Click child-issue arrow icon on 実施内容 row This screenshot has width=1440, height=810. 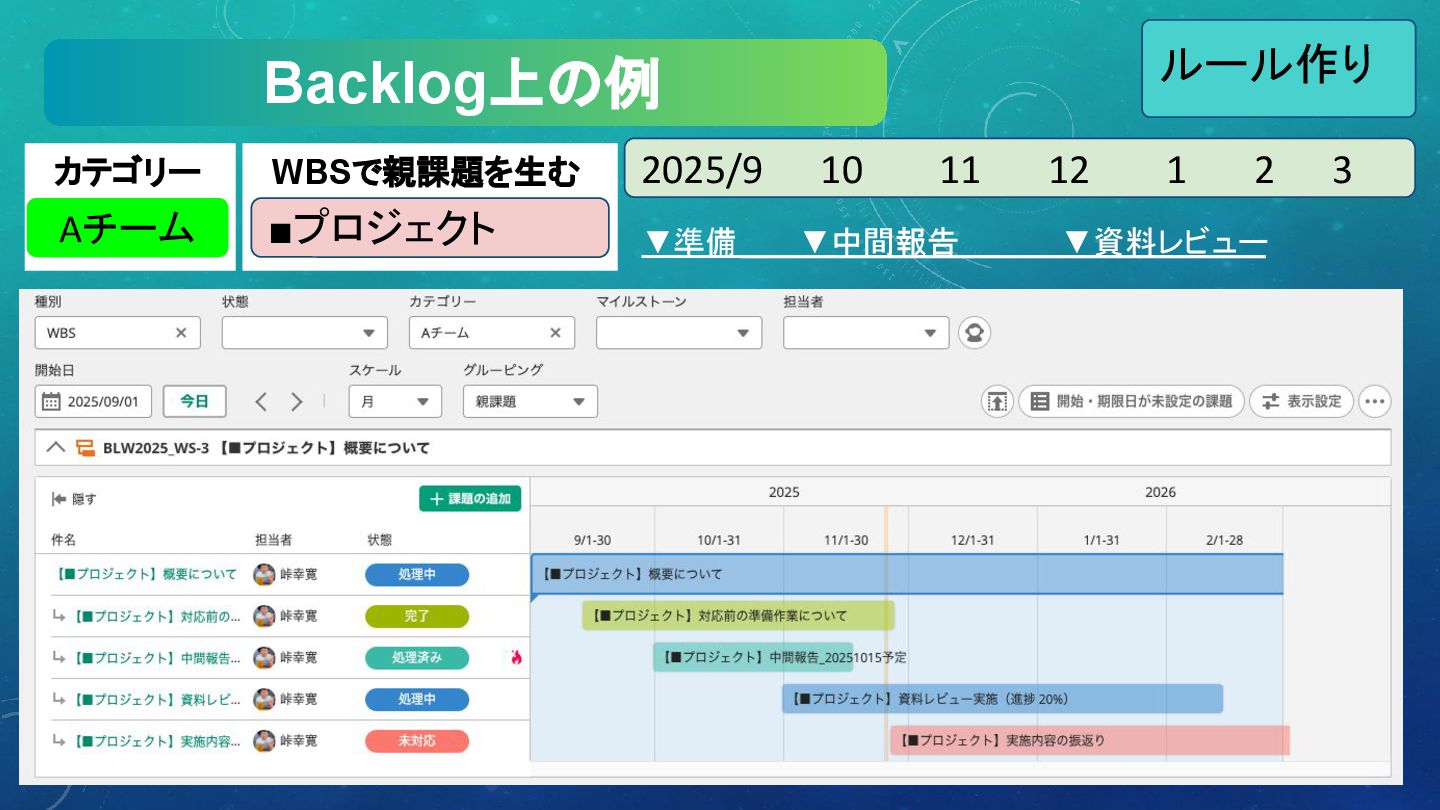tap(59, 741)
